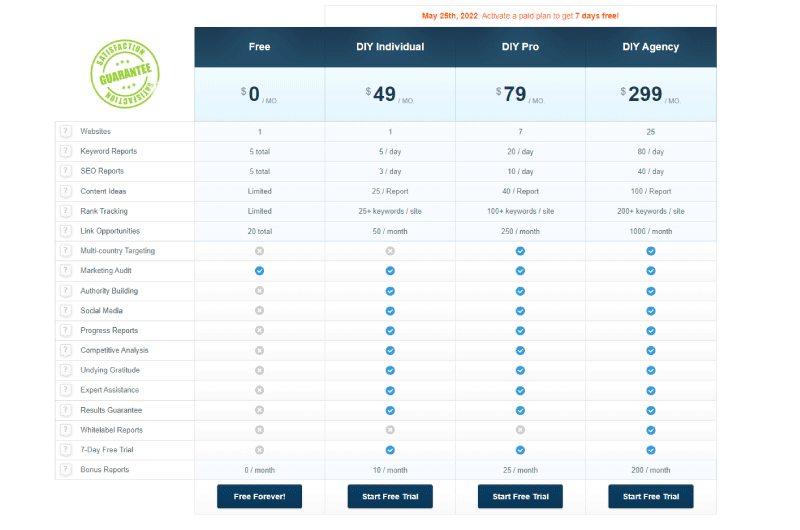800x530 pixels.
Task: Click the help icon beside Expert Assistance
Action: click(x=65, y=390)
